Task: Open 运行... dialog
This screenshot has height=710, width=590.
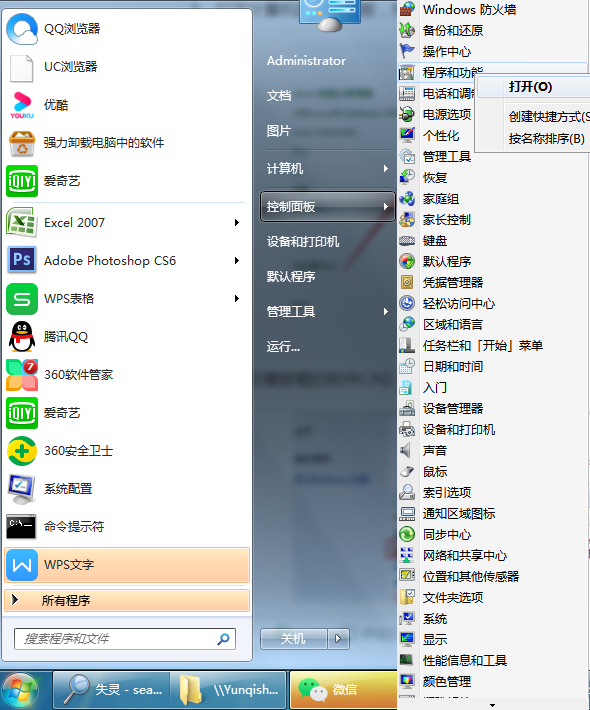Action: [283, 347]
